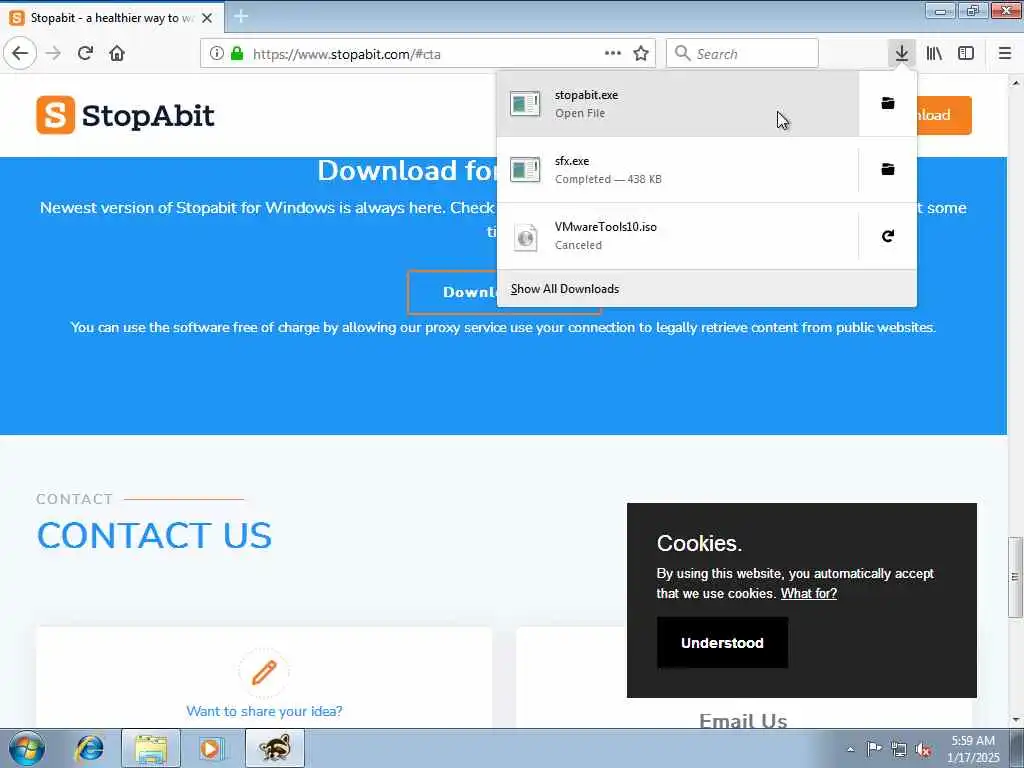Screen dimensions: 1024x768
Task: Show the sidebars icon
Action: pyautogui.click(x=966, y=54)
